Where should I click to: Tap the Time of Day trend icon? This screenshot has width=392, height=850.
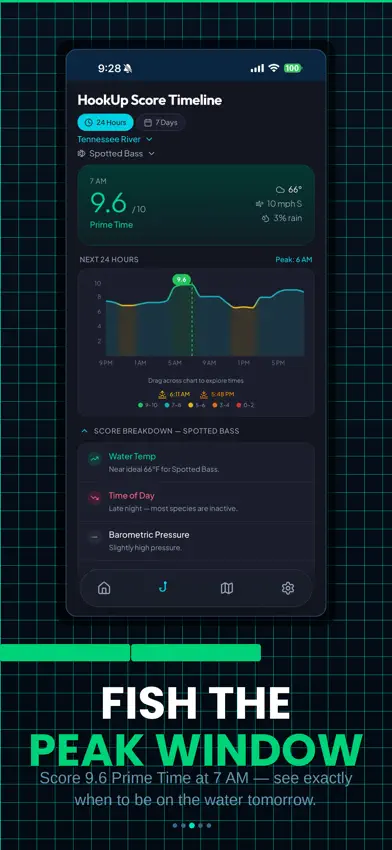point(95,498)
